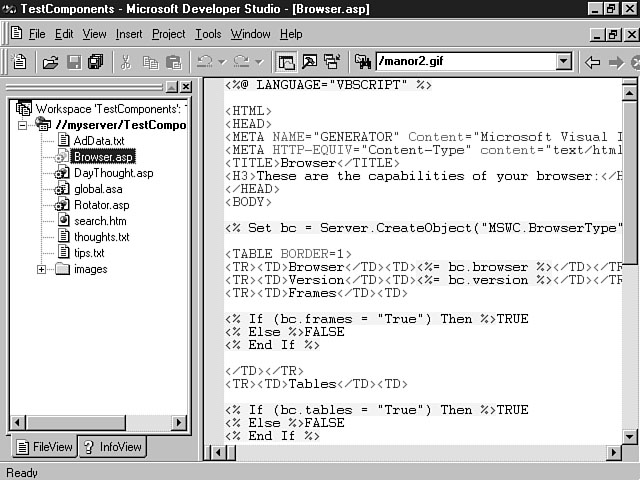Close the workspace panel with its X button
This screenshot has width=640, height=480.
(186, 87)
